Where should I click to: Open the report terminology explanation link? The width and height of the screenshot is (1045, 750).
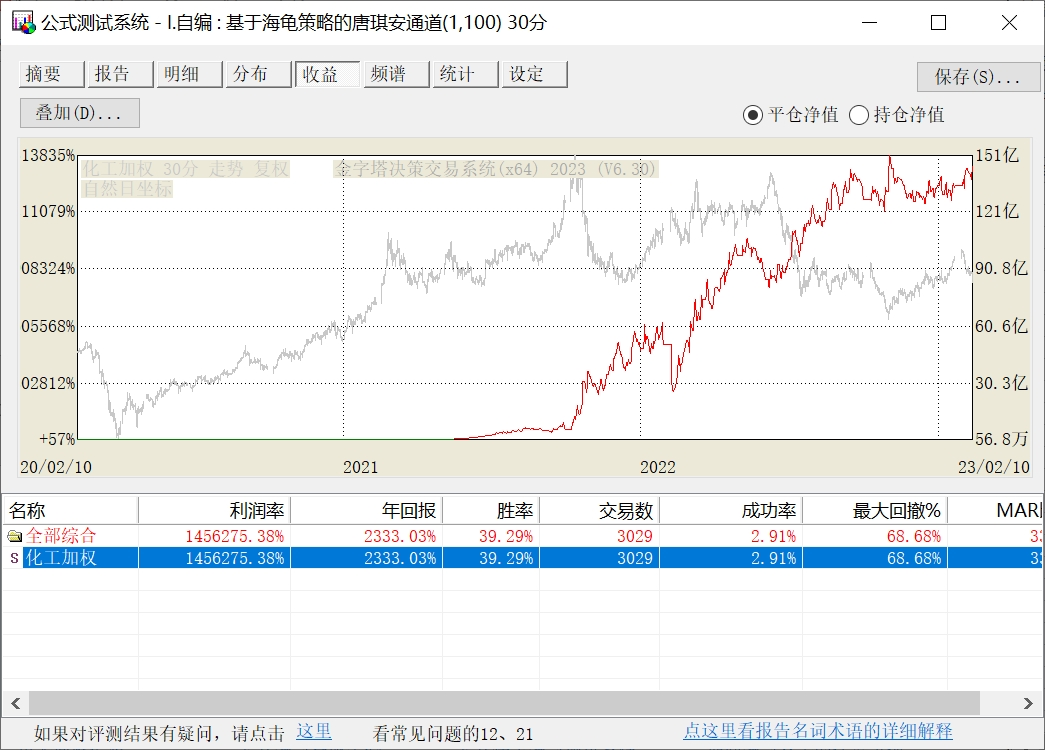pyautogui.click(x=817, y=732)
